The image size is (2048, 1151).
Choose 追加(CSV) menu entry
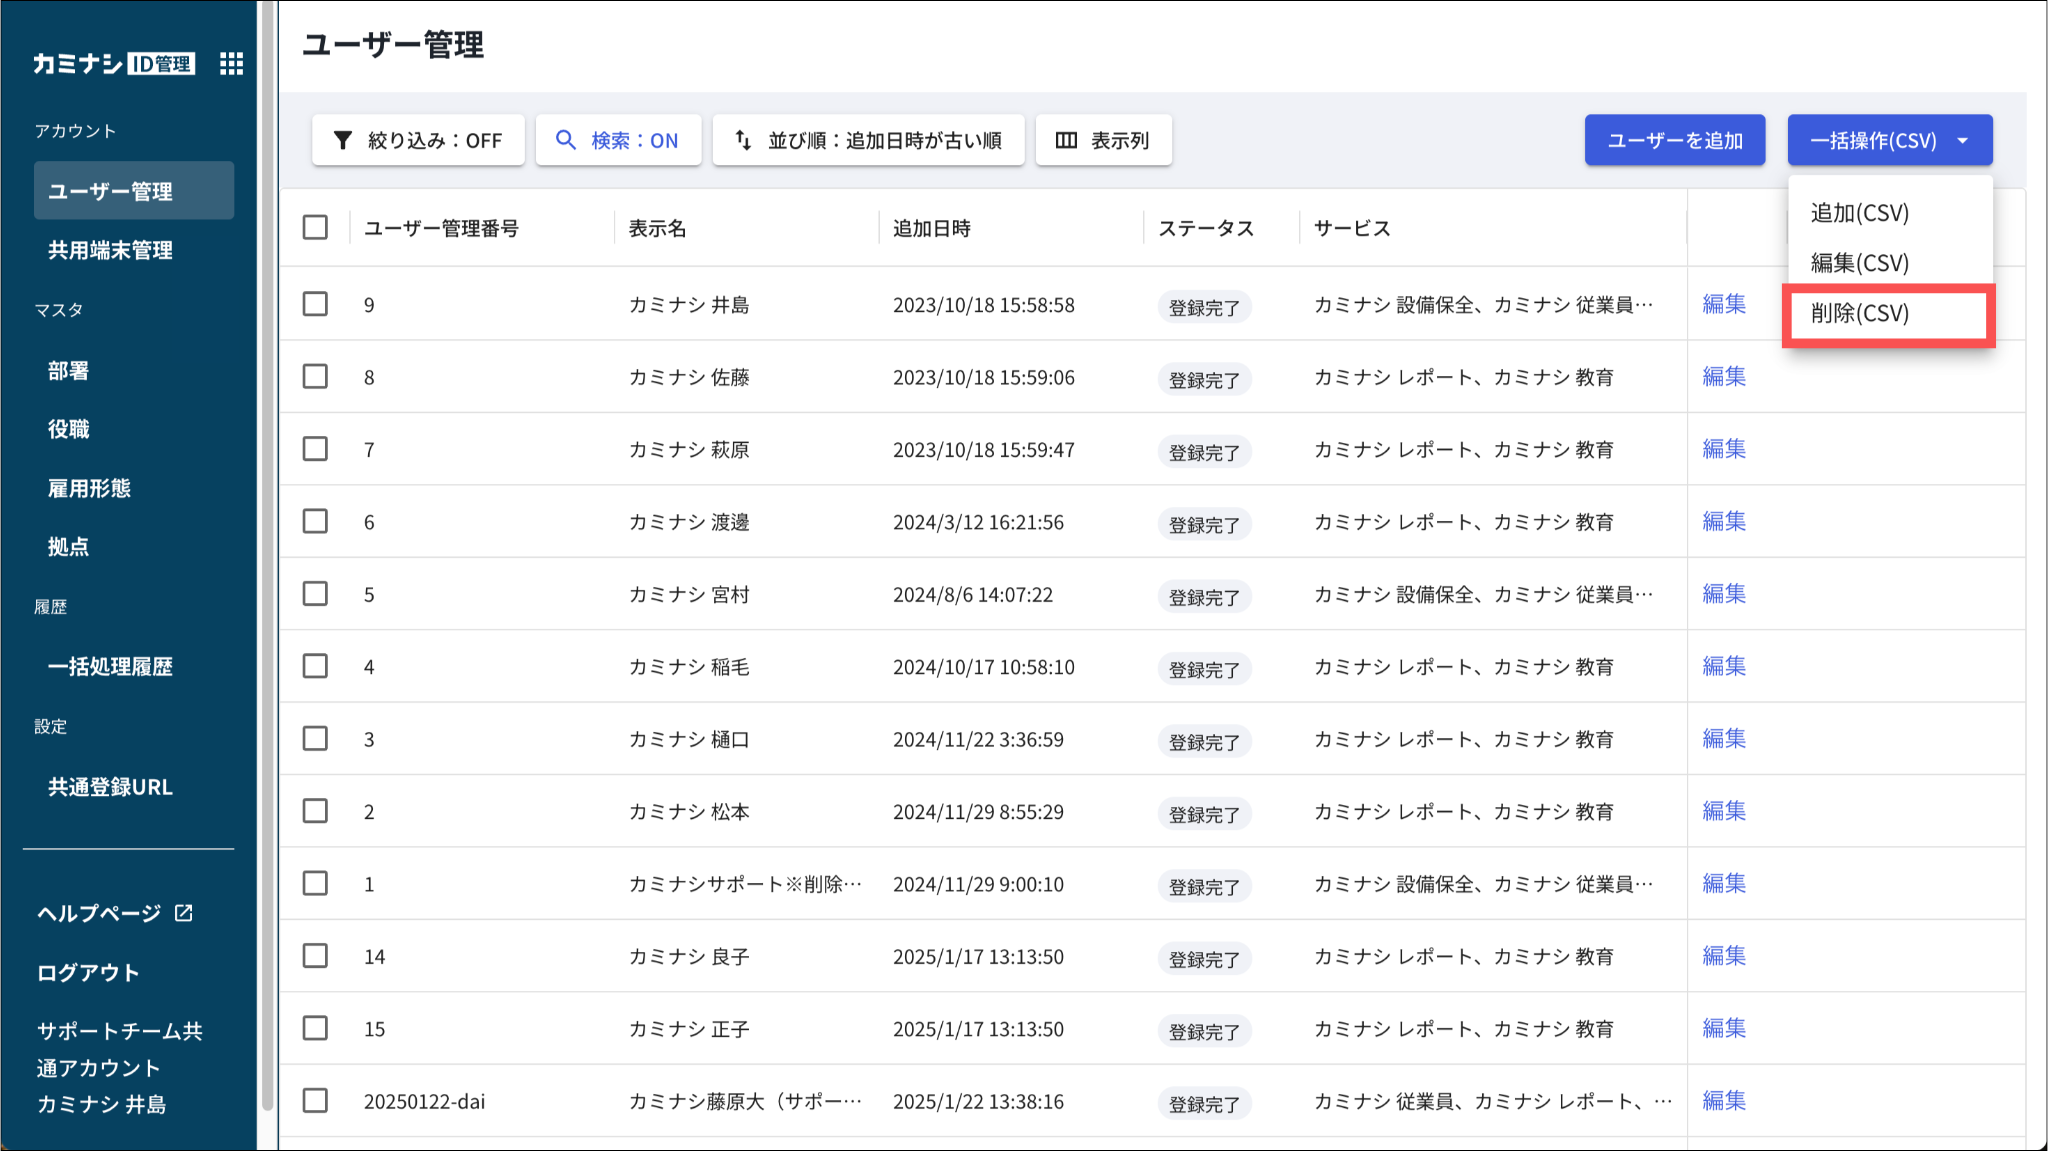click(1860, 213)
